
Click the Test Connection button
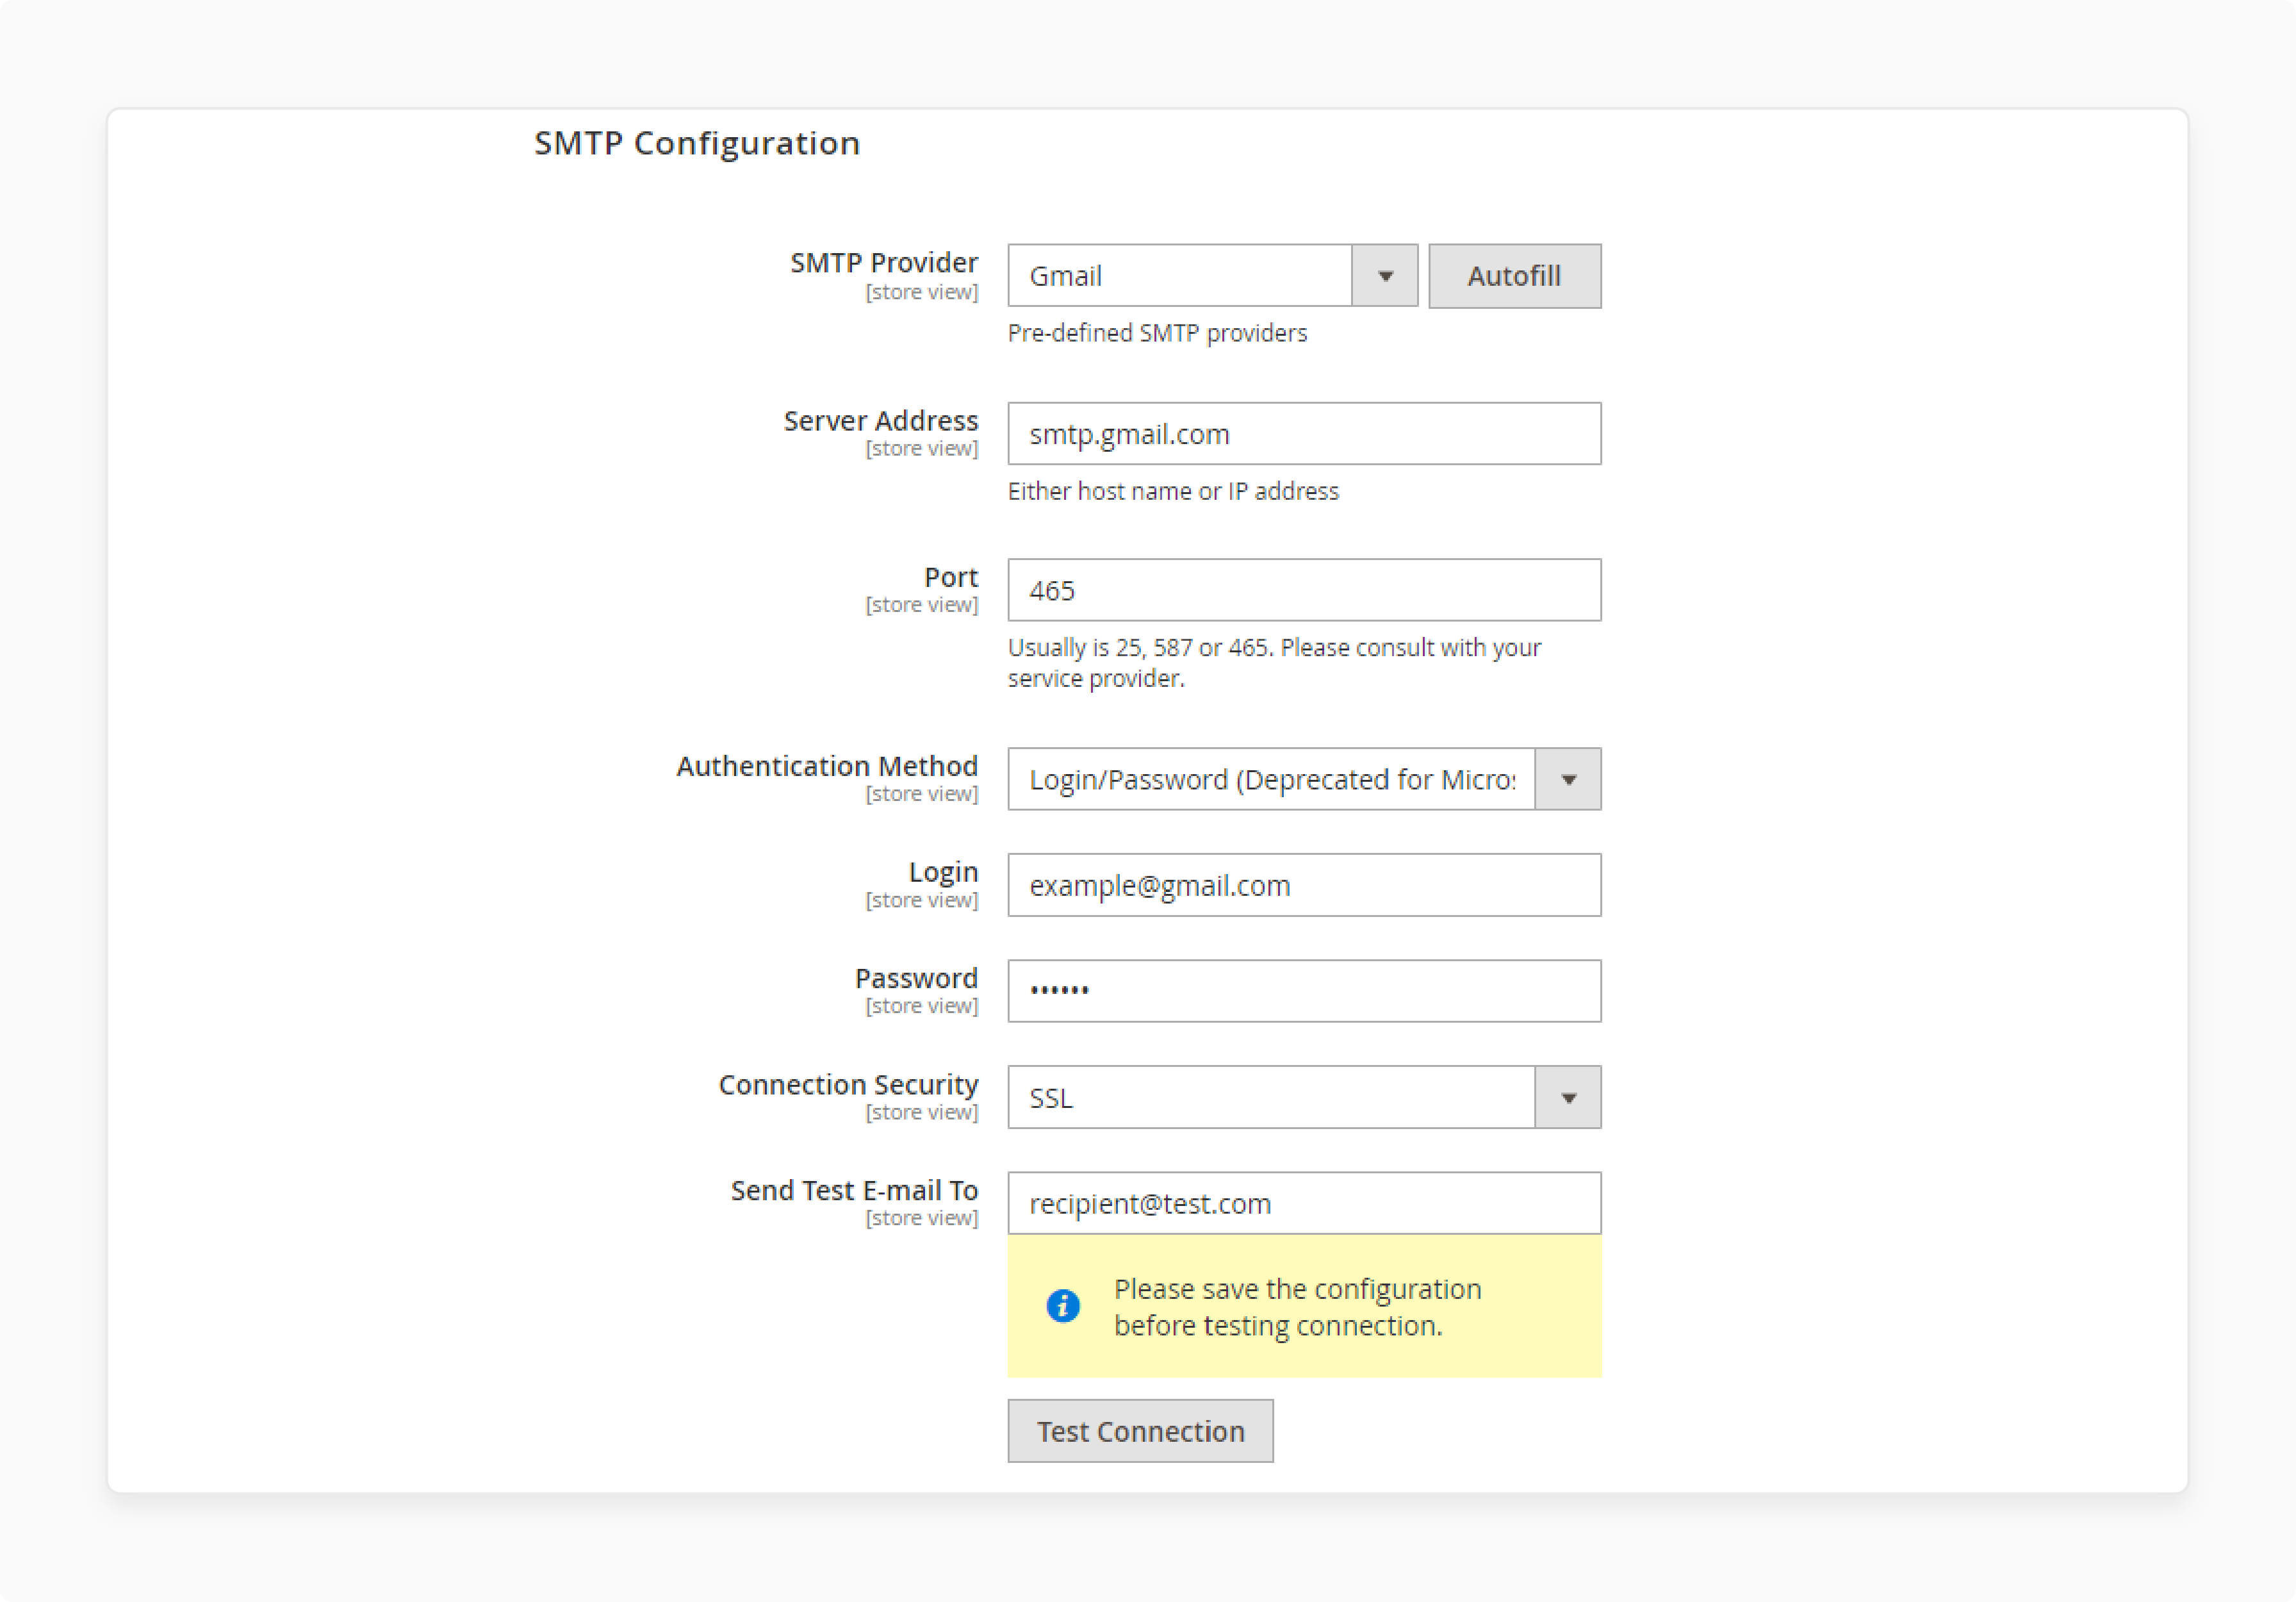coord(1140,1431)
